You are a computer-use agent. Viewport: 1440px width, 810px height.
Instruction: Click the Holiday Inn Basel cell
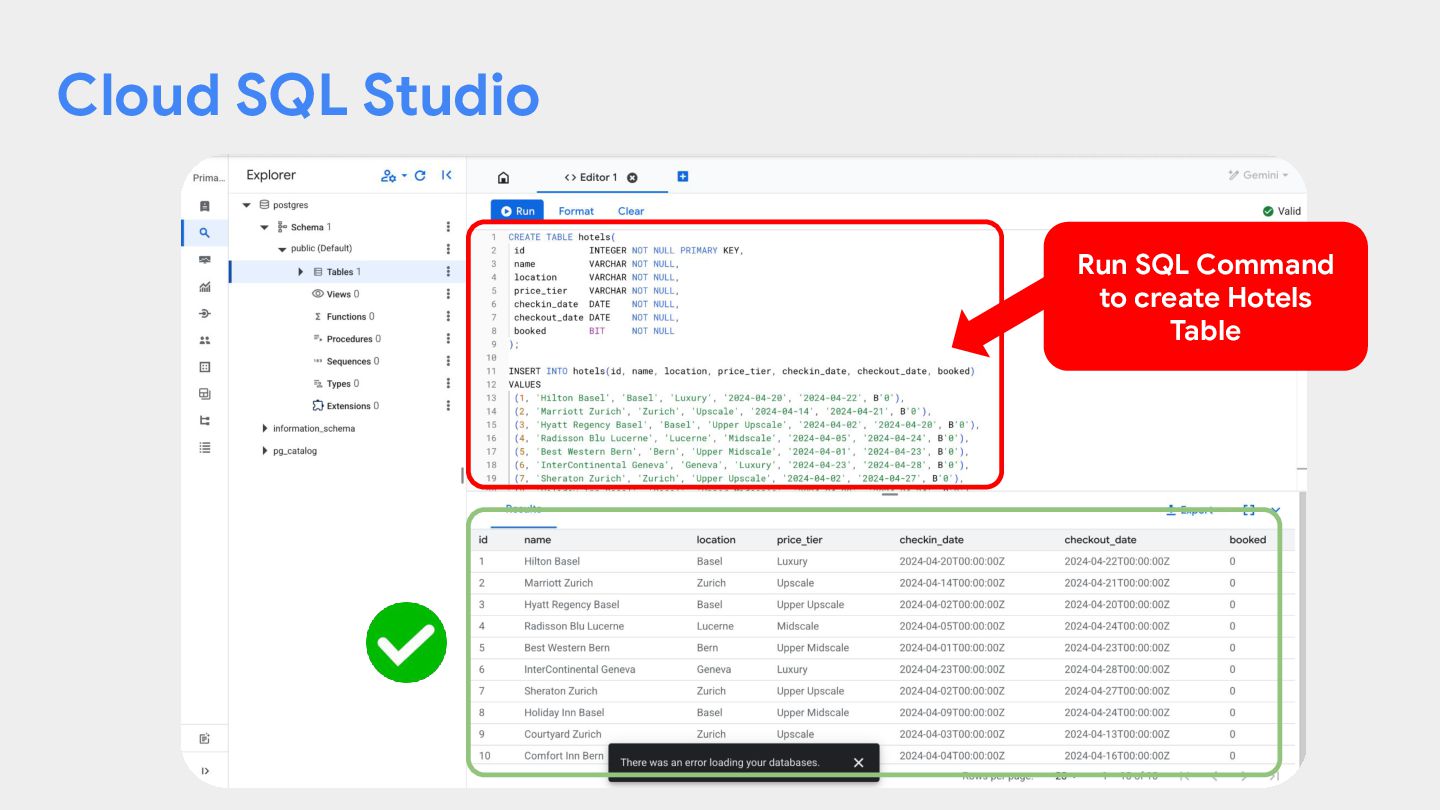coord(564,713)
